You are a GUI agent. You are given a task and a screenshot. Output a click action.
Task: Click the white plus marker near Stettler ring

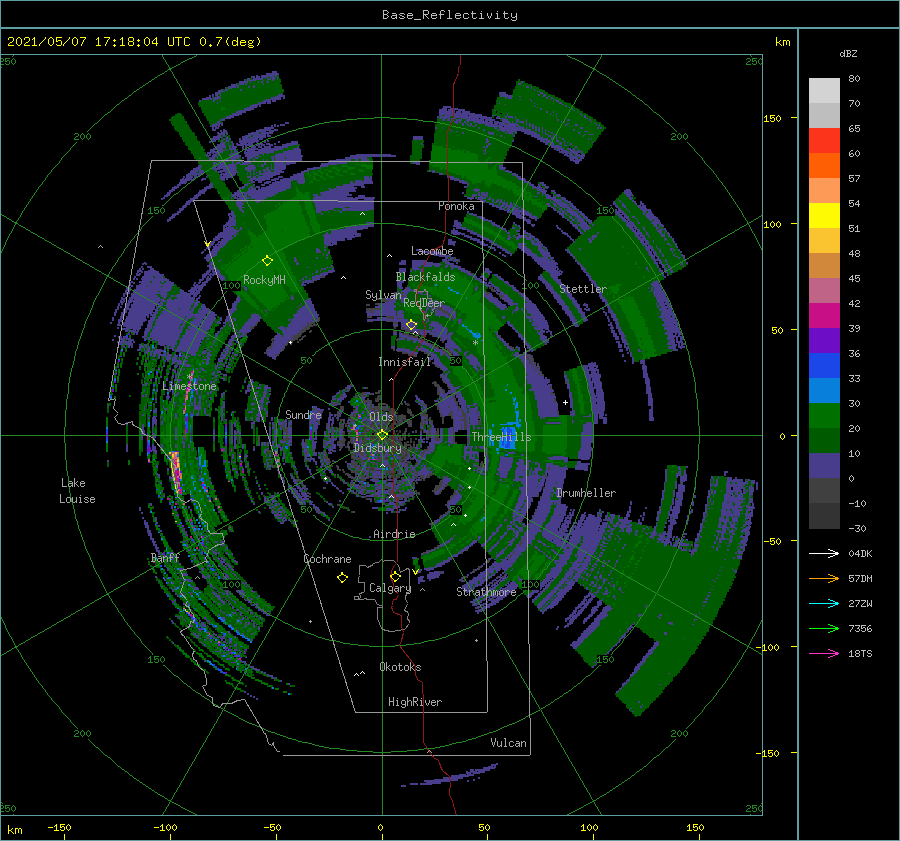pyautogui.click(x=565, y=402)
